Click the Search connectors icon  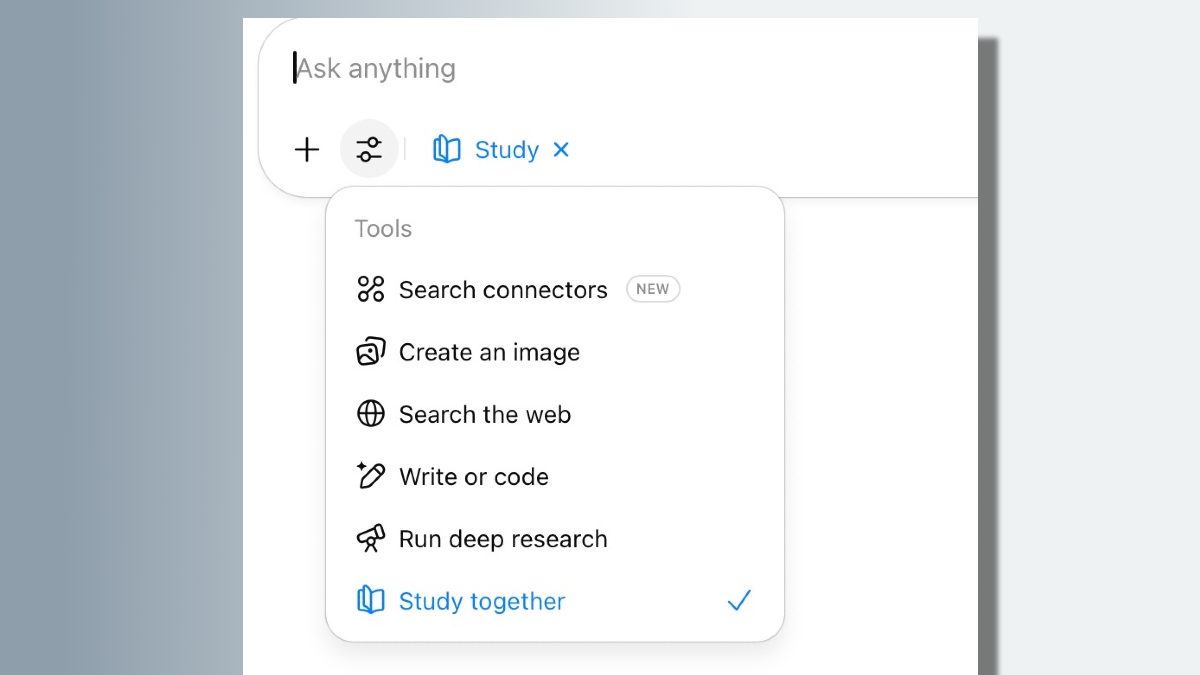pyautogui.click(x=371, y=290)
